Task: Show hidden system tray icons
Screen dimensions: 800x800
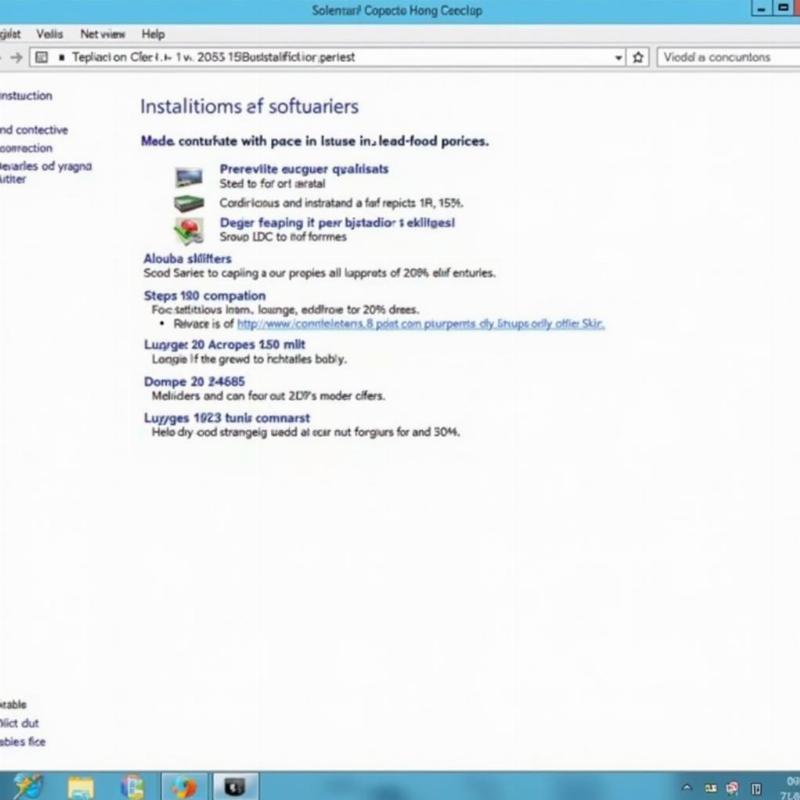Action: point(687,786)
